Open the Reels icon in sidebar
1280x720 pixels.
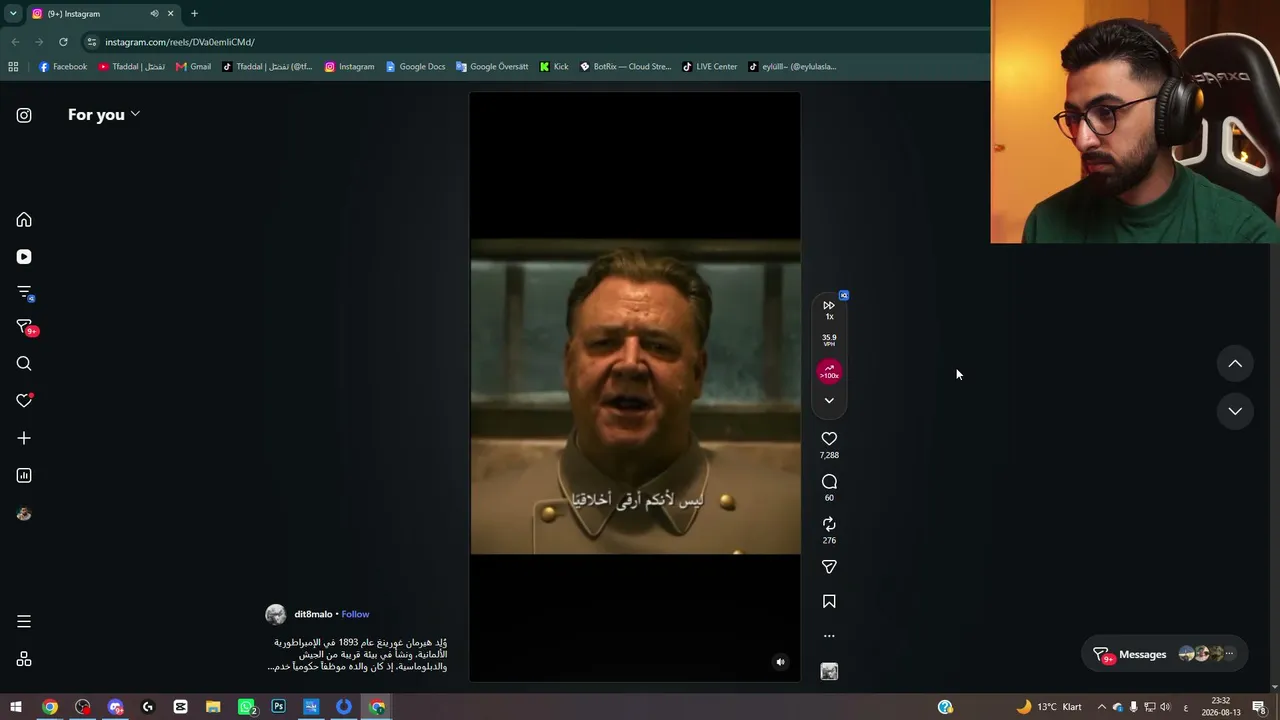24,257
